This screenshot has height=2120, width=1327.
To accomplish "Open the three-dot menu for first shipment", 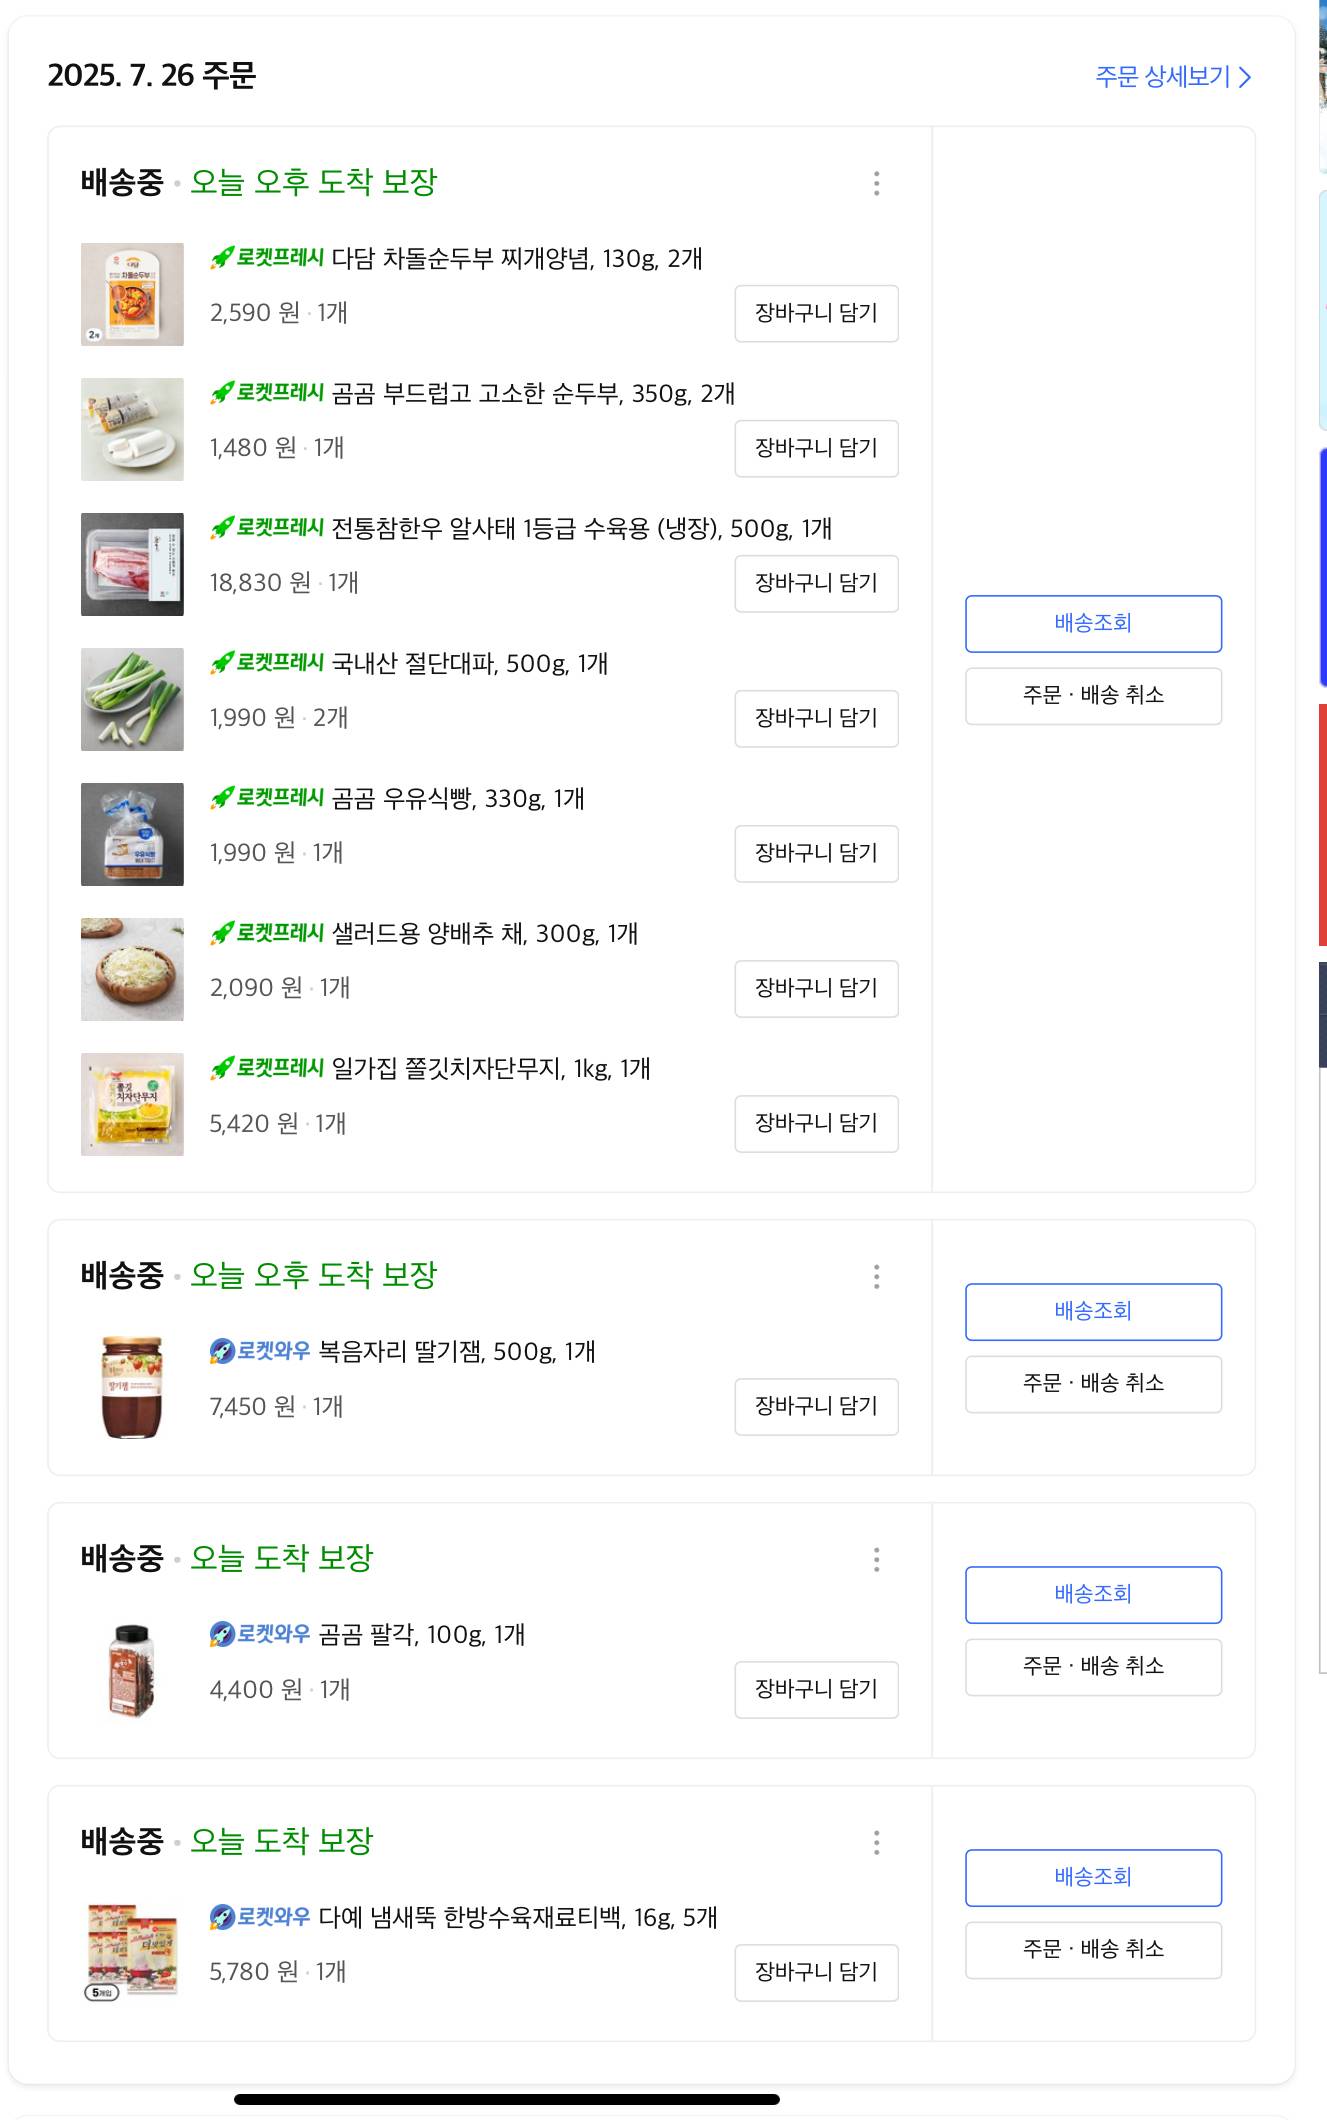I will [876, 183].
